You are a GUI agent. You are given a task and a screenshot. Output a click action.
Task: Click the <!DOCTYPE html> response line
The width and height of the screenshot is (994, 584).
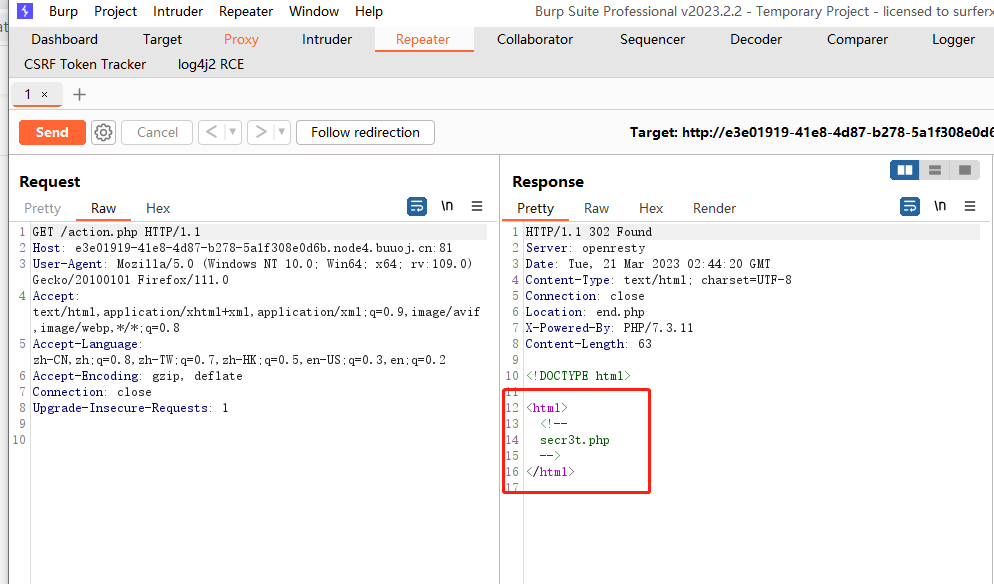click(578, 376)
